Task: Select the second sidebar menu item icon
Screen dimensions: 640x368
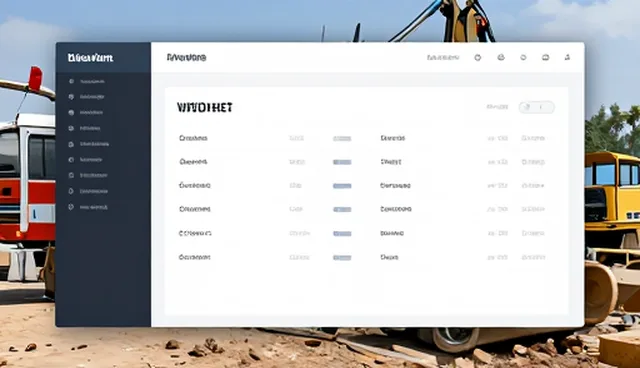Action: click(71, 97)
